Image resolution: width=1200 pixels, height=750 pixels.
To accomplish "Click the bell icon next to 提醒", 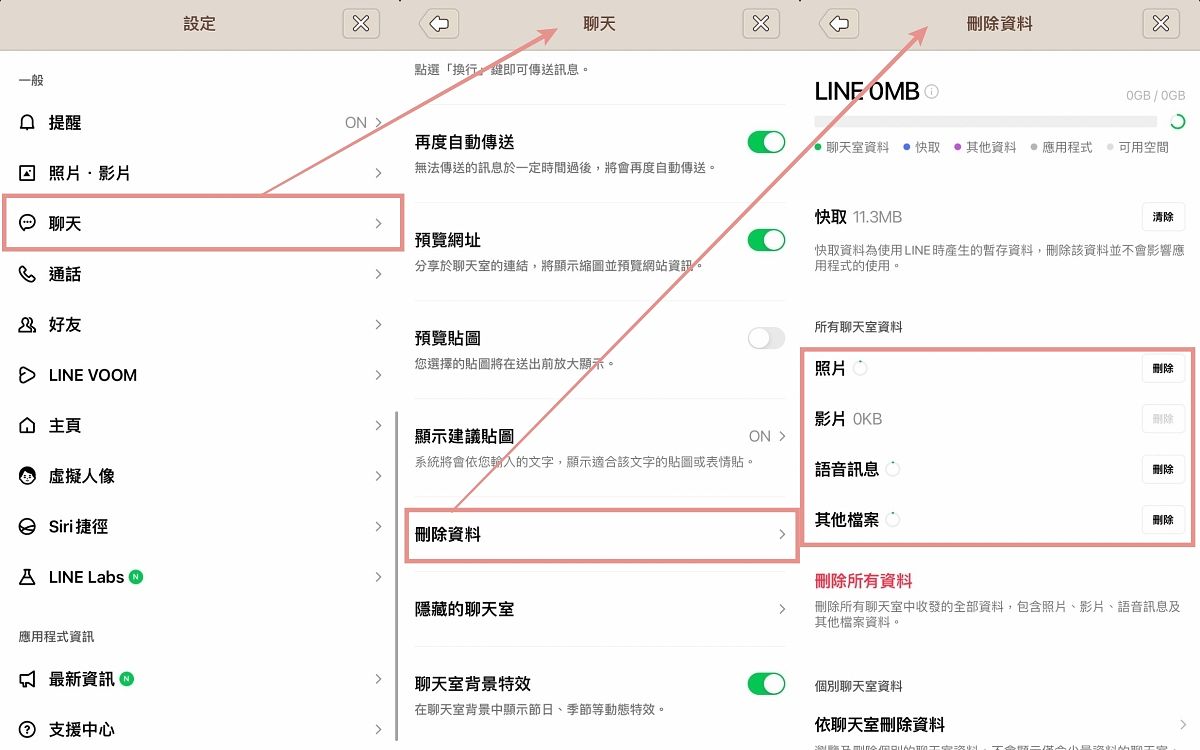I will tap(27, 122).
